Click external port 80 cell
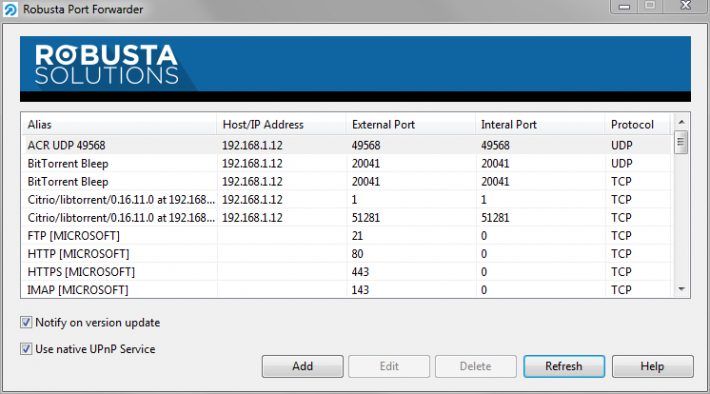710x394 pixels. click(357, 254)
